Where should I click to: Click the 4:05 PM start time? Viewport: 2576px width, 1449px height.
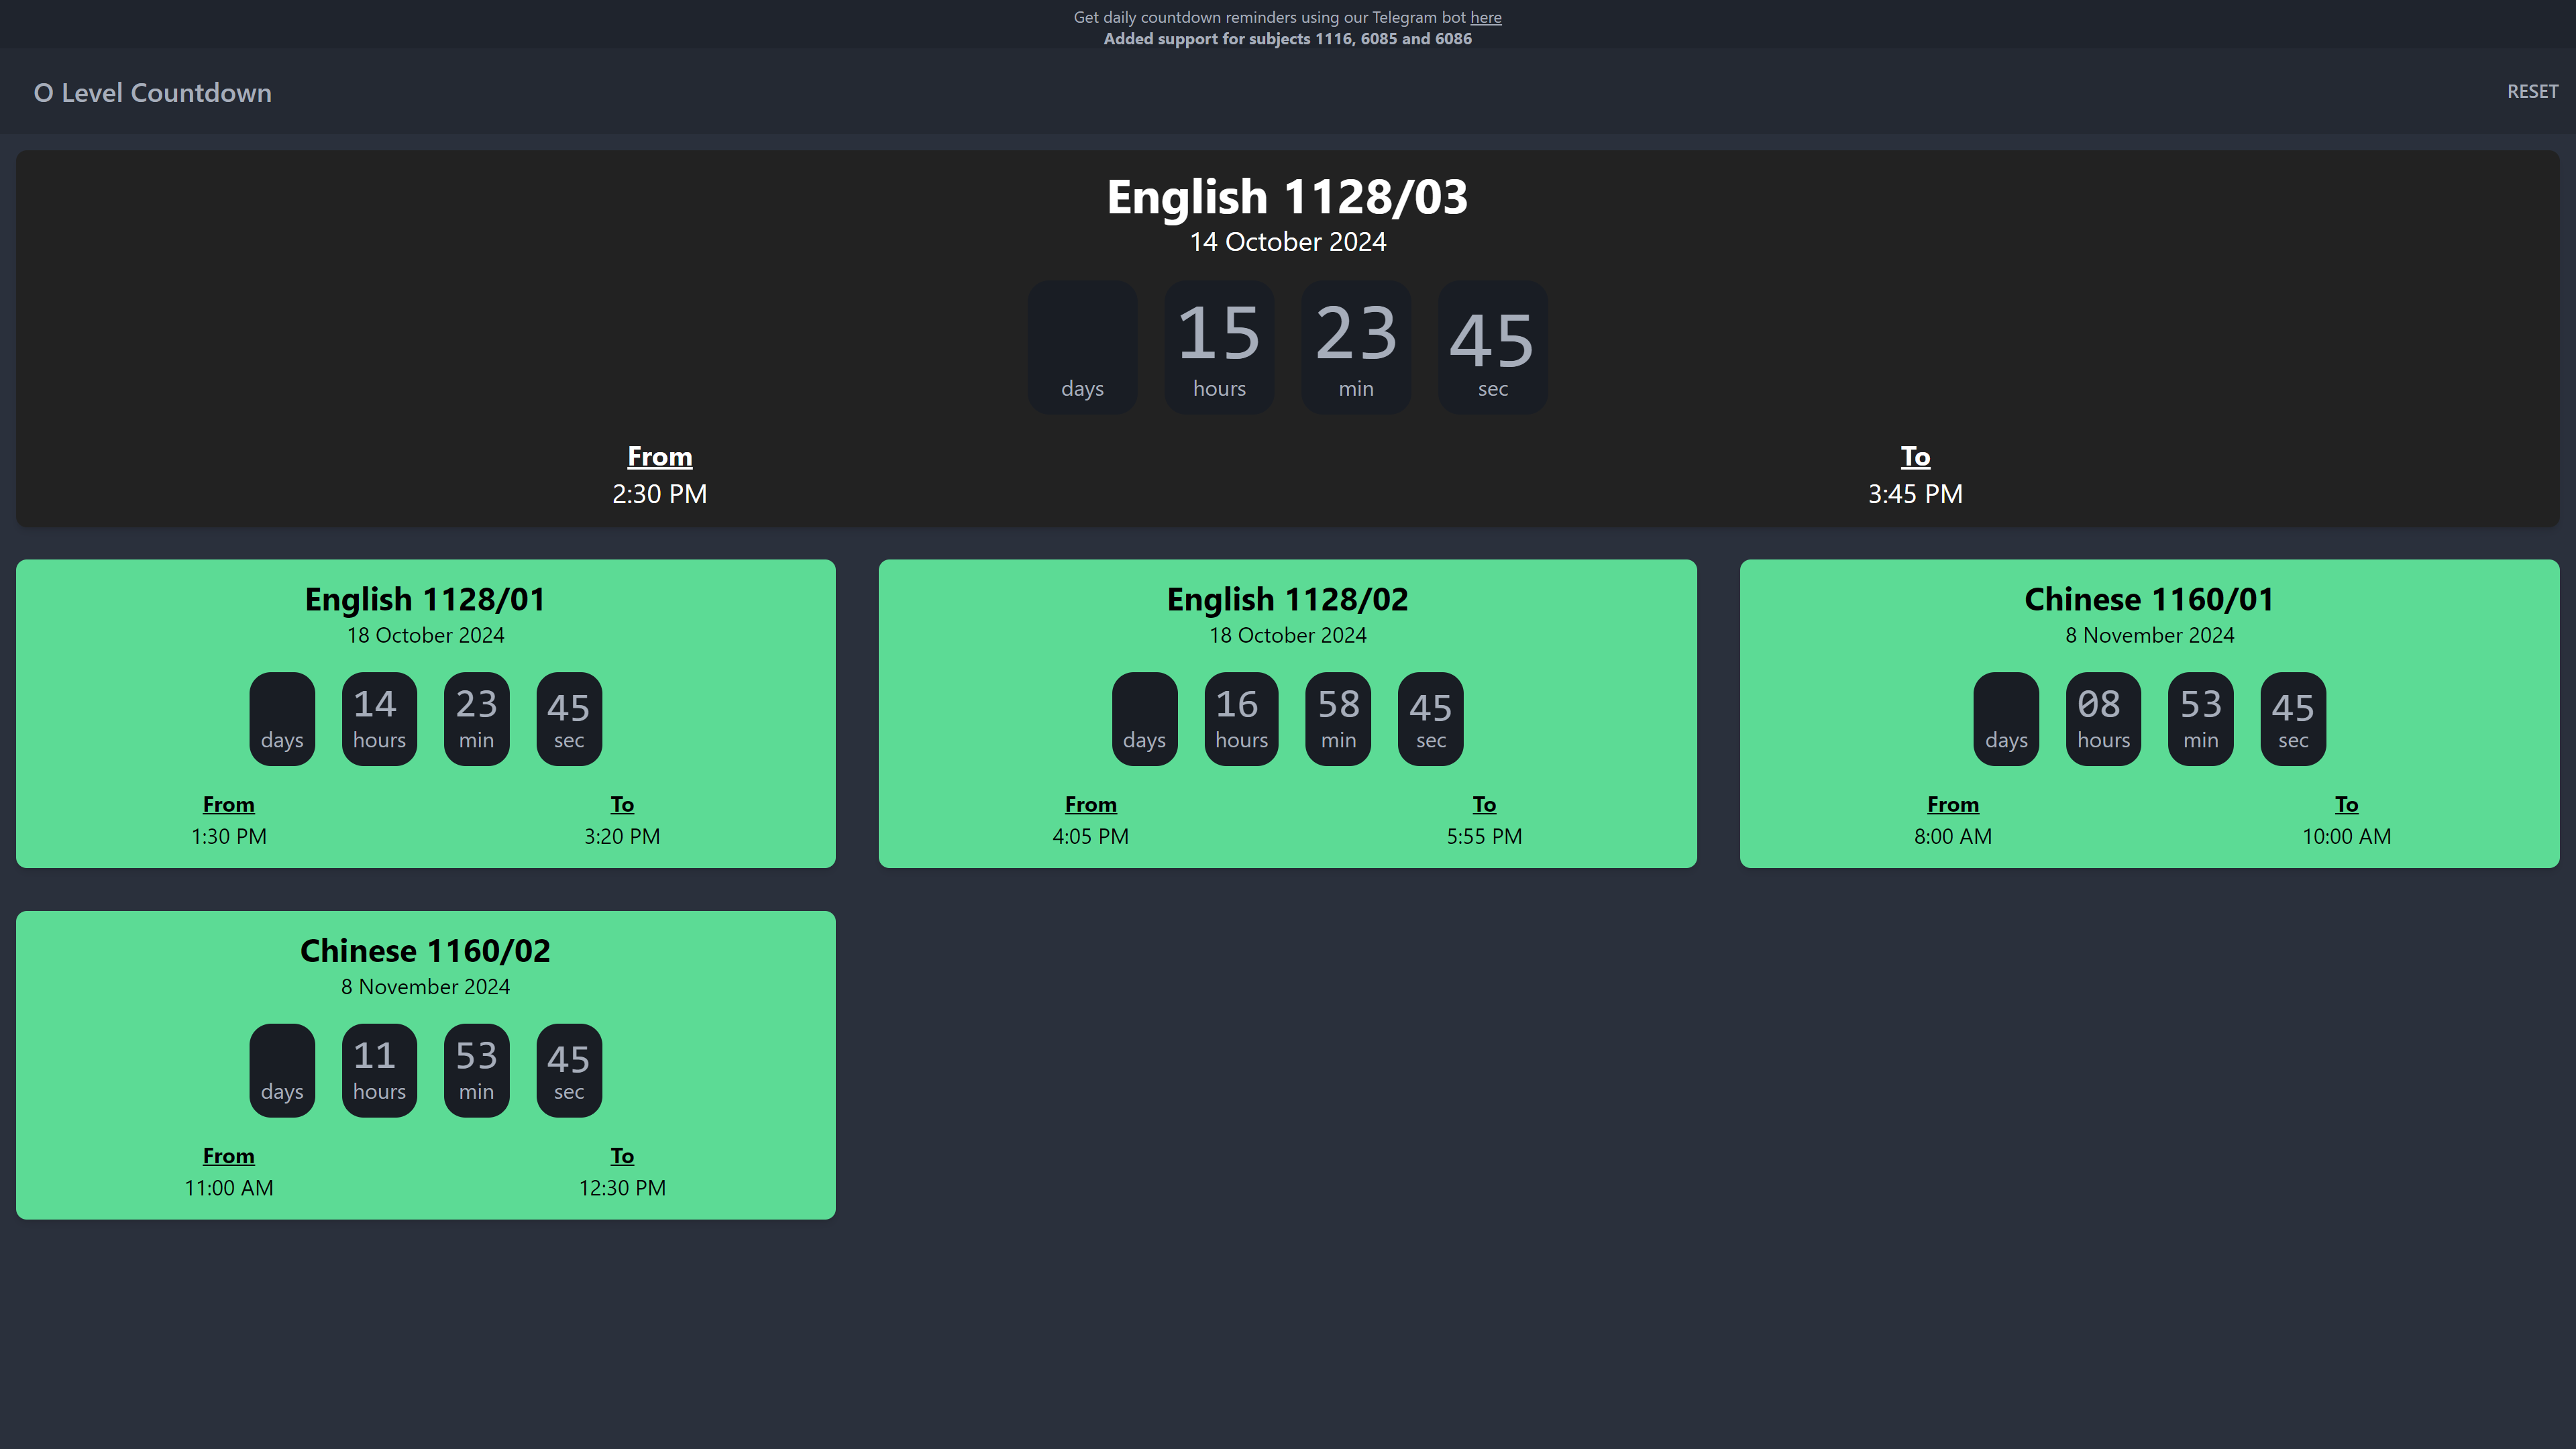pos(1090,837)
